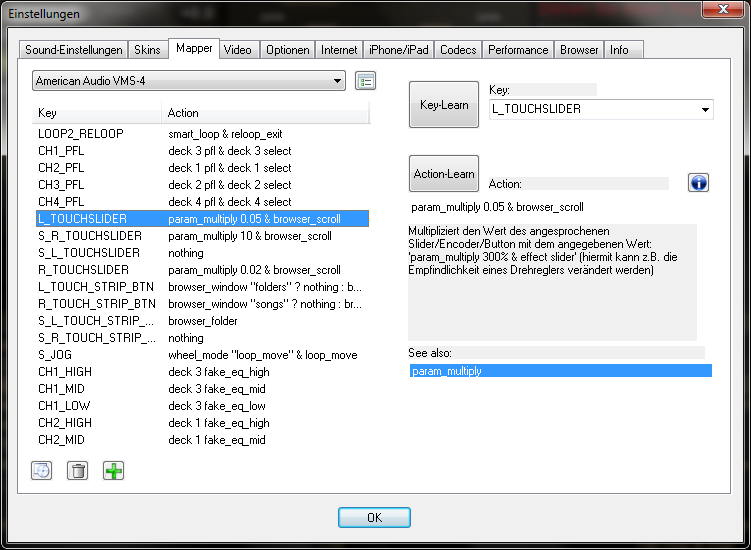Select the Mapper tab
The width and height of the screenshot is (751, 550).
coord(194,48)
